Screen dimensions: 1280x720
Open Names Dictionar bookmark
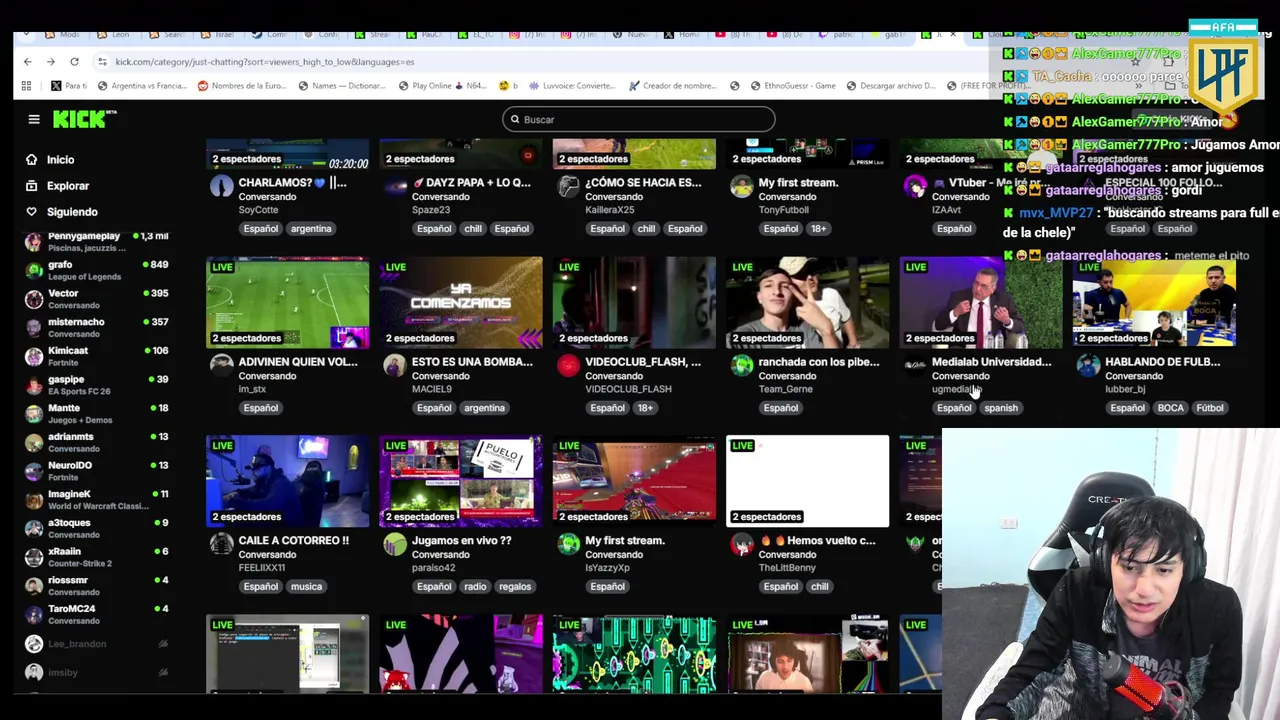coord(342,86)
